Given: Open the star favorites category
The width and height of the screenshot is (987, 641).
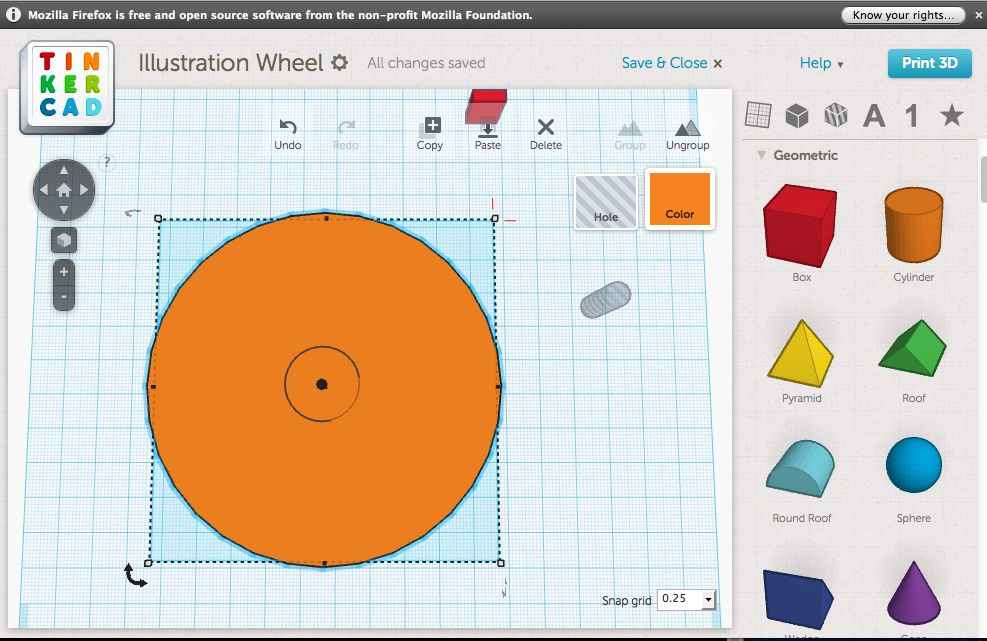Looking at the screenshot, I should (x=951, y=115).
